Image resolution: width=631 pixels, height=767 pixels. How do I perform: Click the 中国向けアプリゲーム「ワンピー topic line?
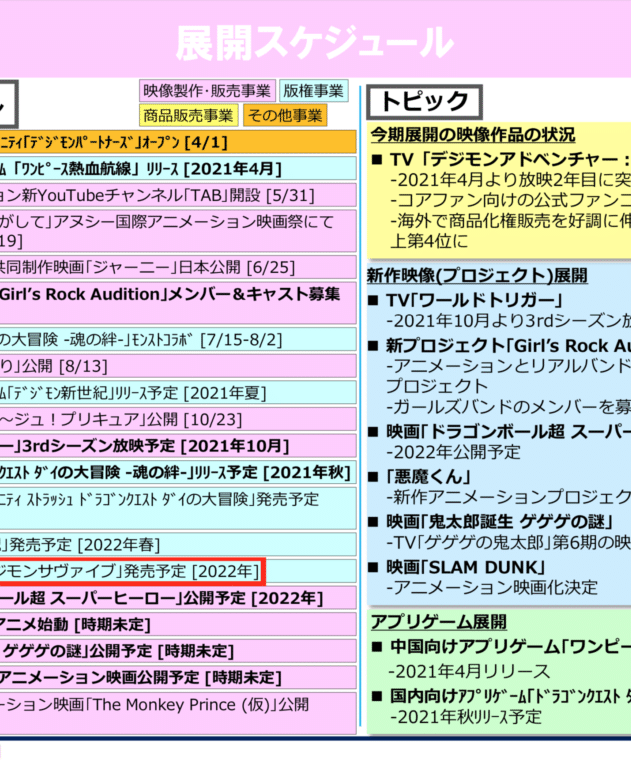click(x=510, y=647)
